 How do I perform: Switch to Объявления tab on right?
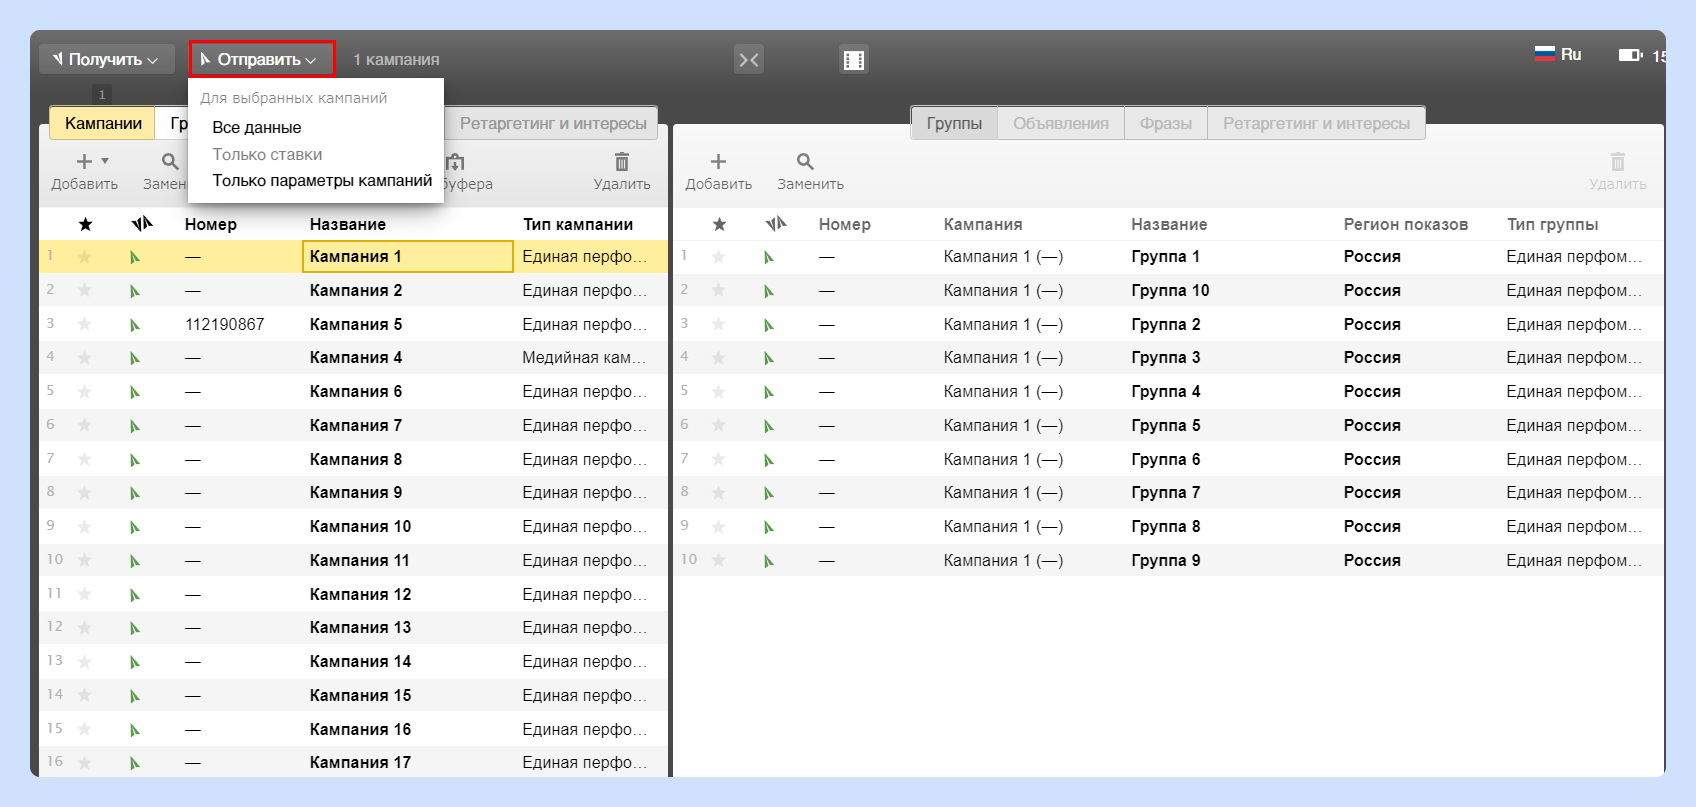[1061, 123]
